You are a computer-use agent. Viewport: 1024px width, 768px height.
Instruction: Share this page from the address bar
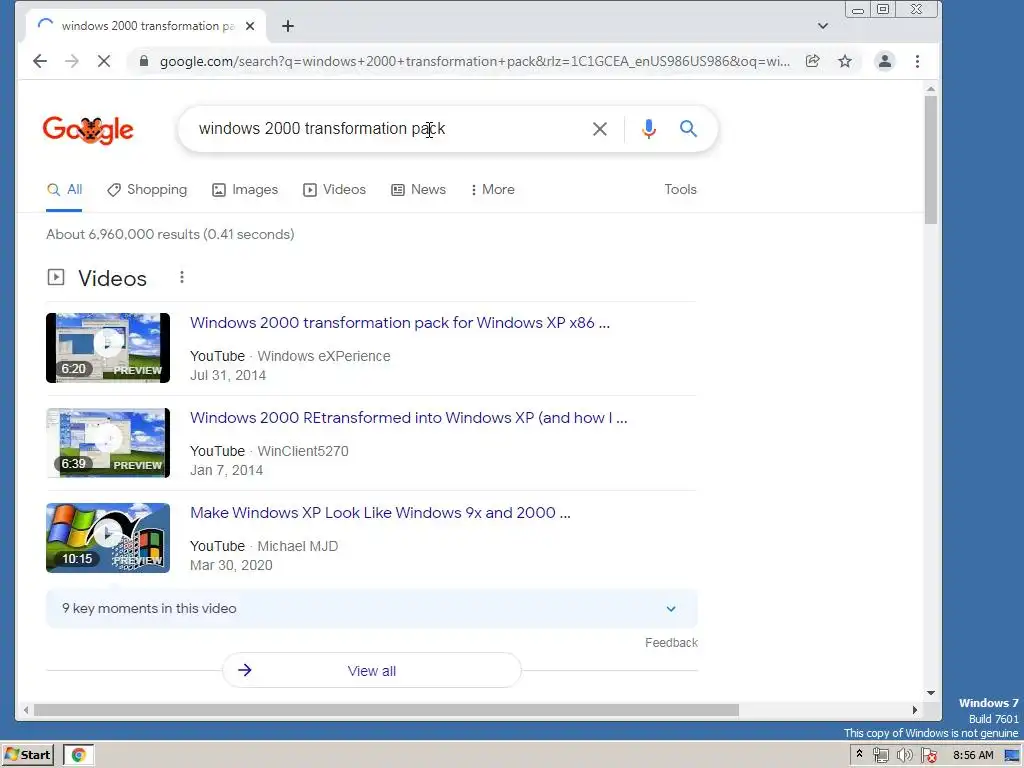[x=812, y=61]
